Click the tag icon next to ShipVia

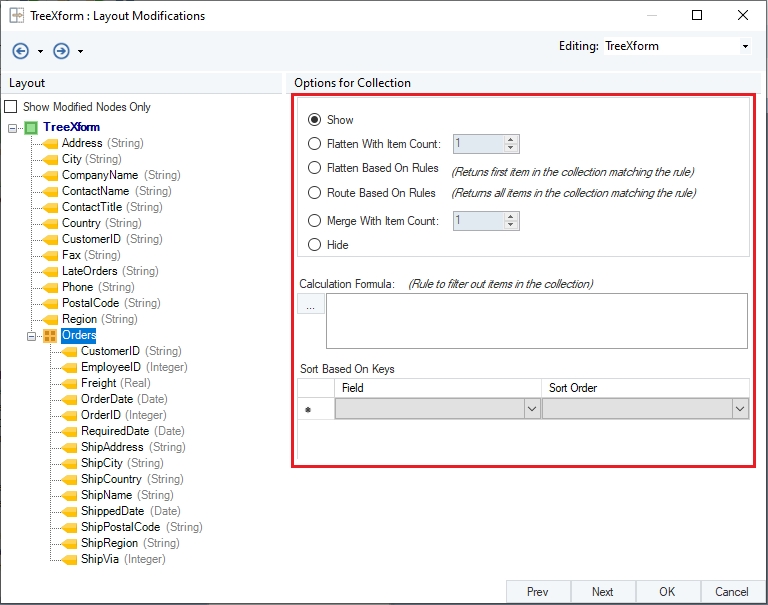69,559
